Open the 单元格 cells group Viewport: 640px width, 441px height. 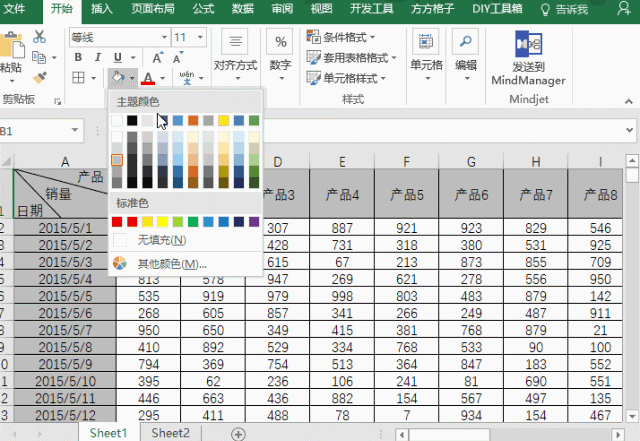tap(426, 55)
